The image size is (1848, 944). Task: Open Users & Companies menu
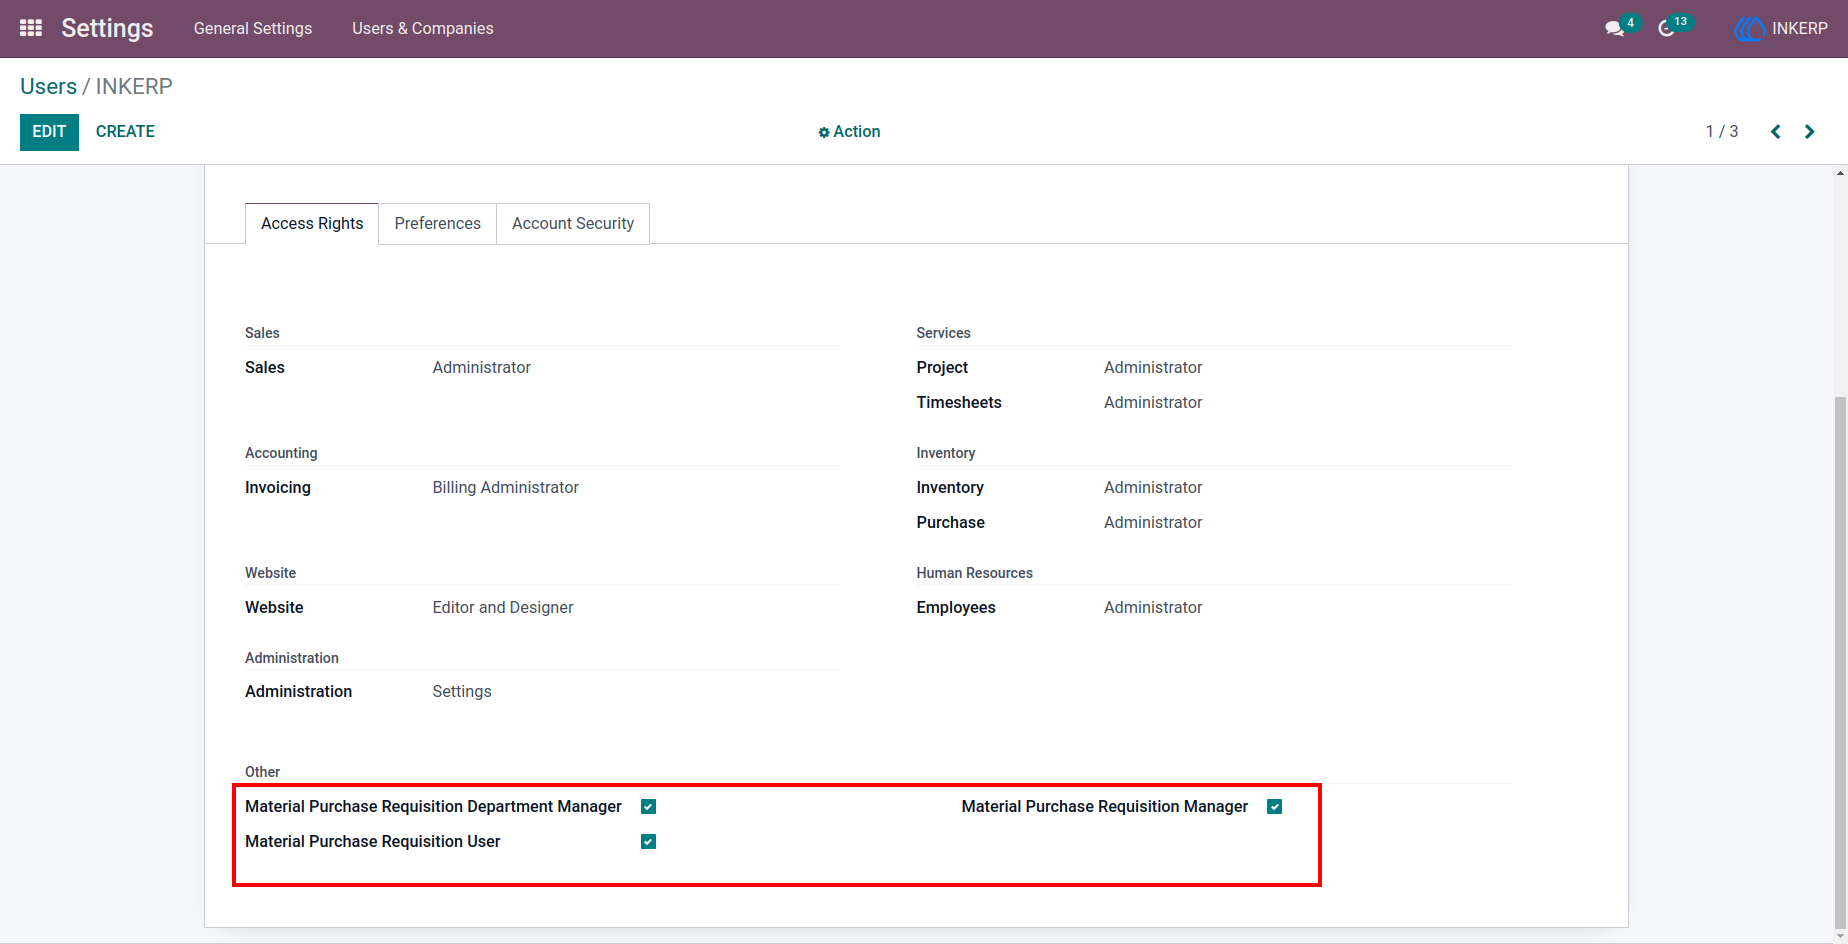tap(423, 29)
